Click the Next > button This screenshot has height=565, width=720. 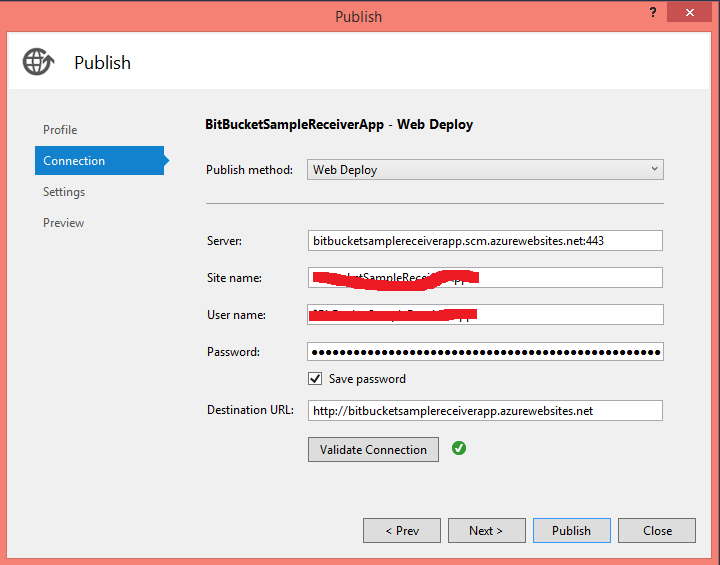[x=487, y=531]
